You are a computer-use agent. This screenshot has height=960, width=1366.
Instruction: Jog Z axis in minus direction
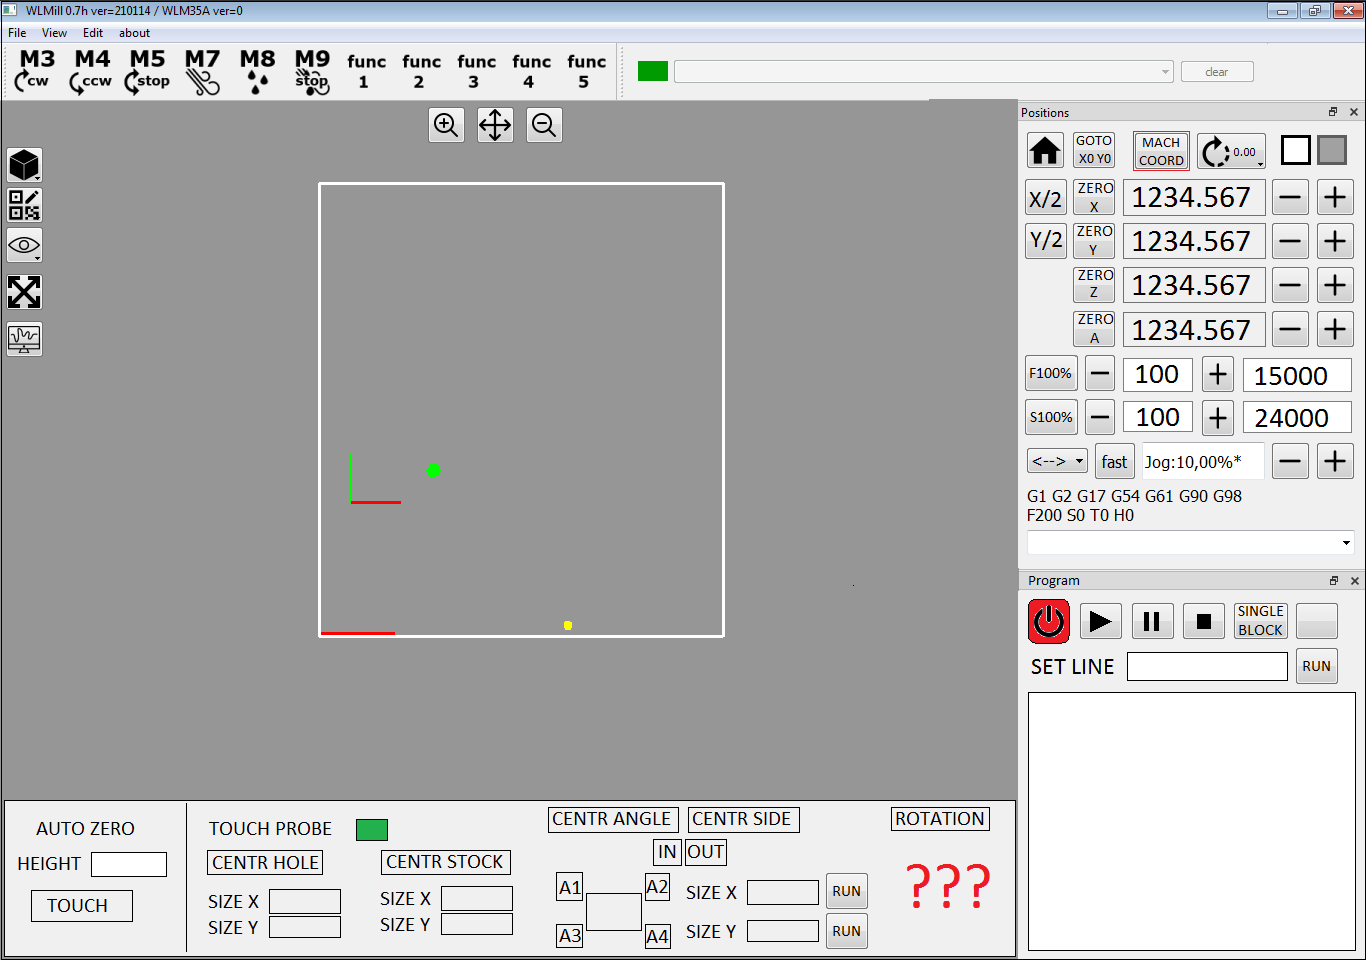coord(1290,285)
